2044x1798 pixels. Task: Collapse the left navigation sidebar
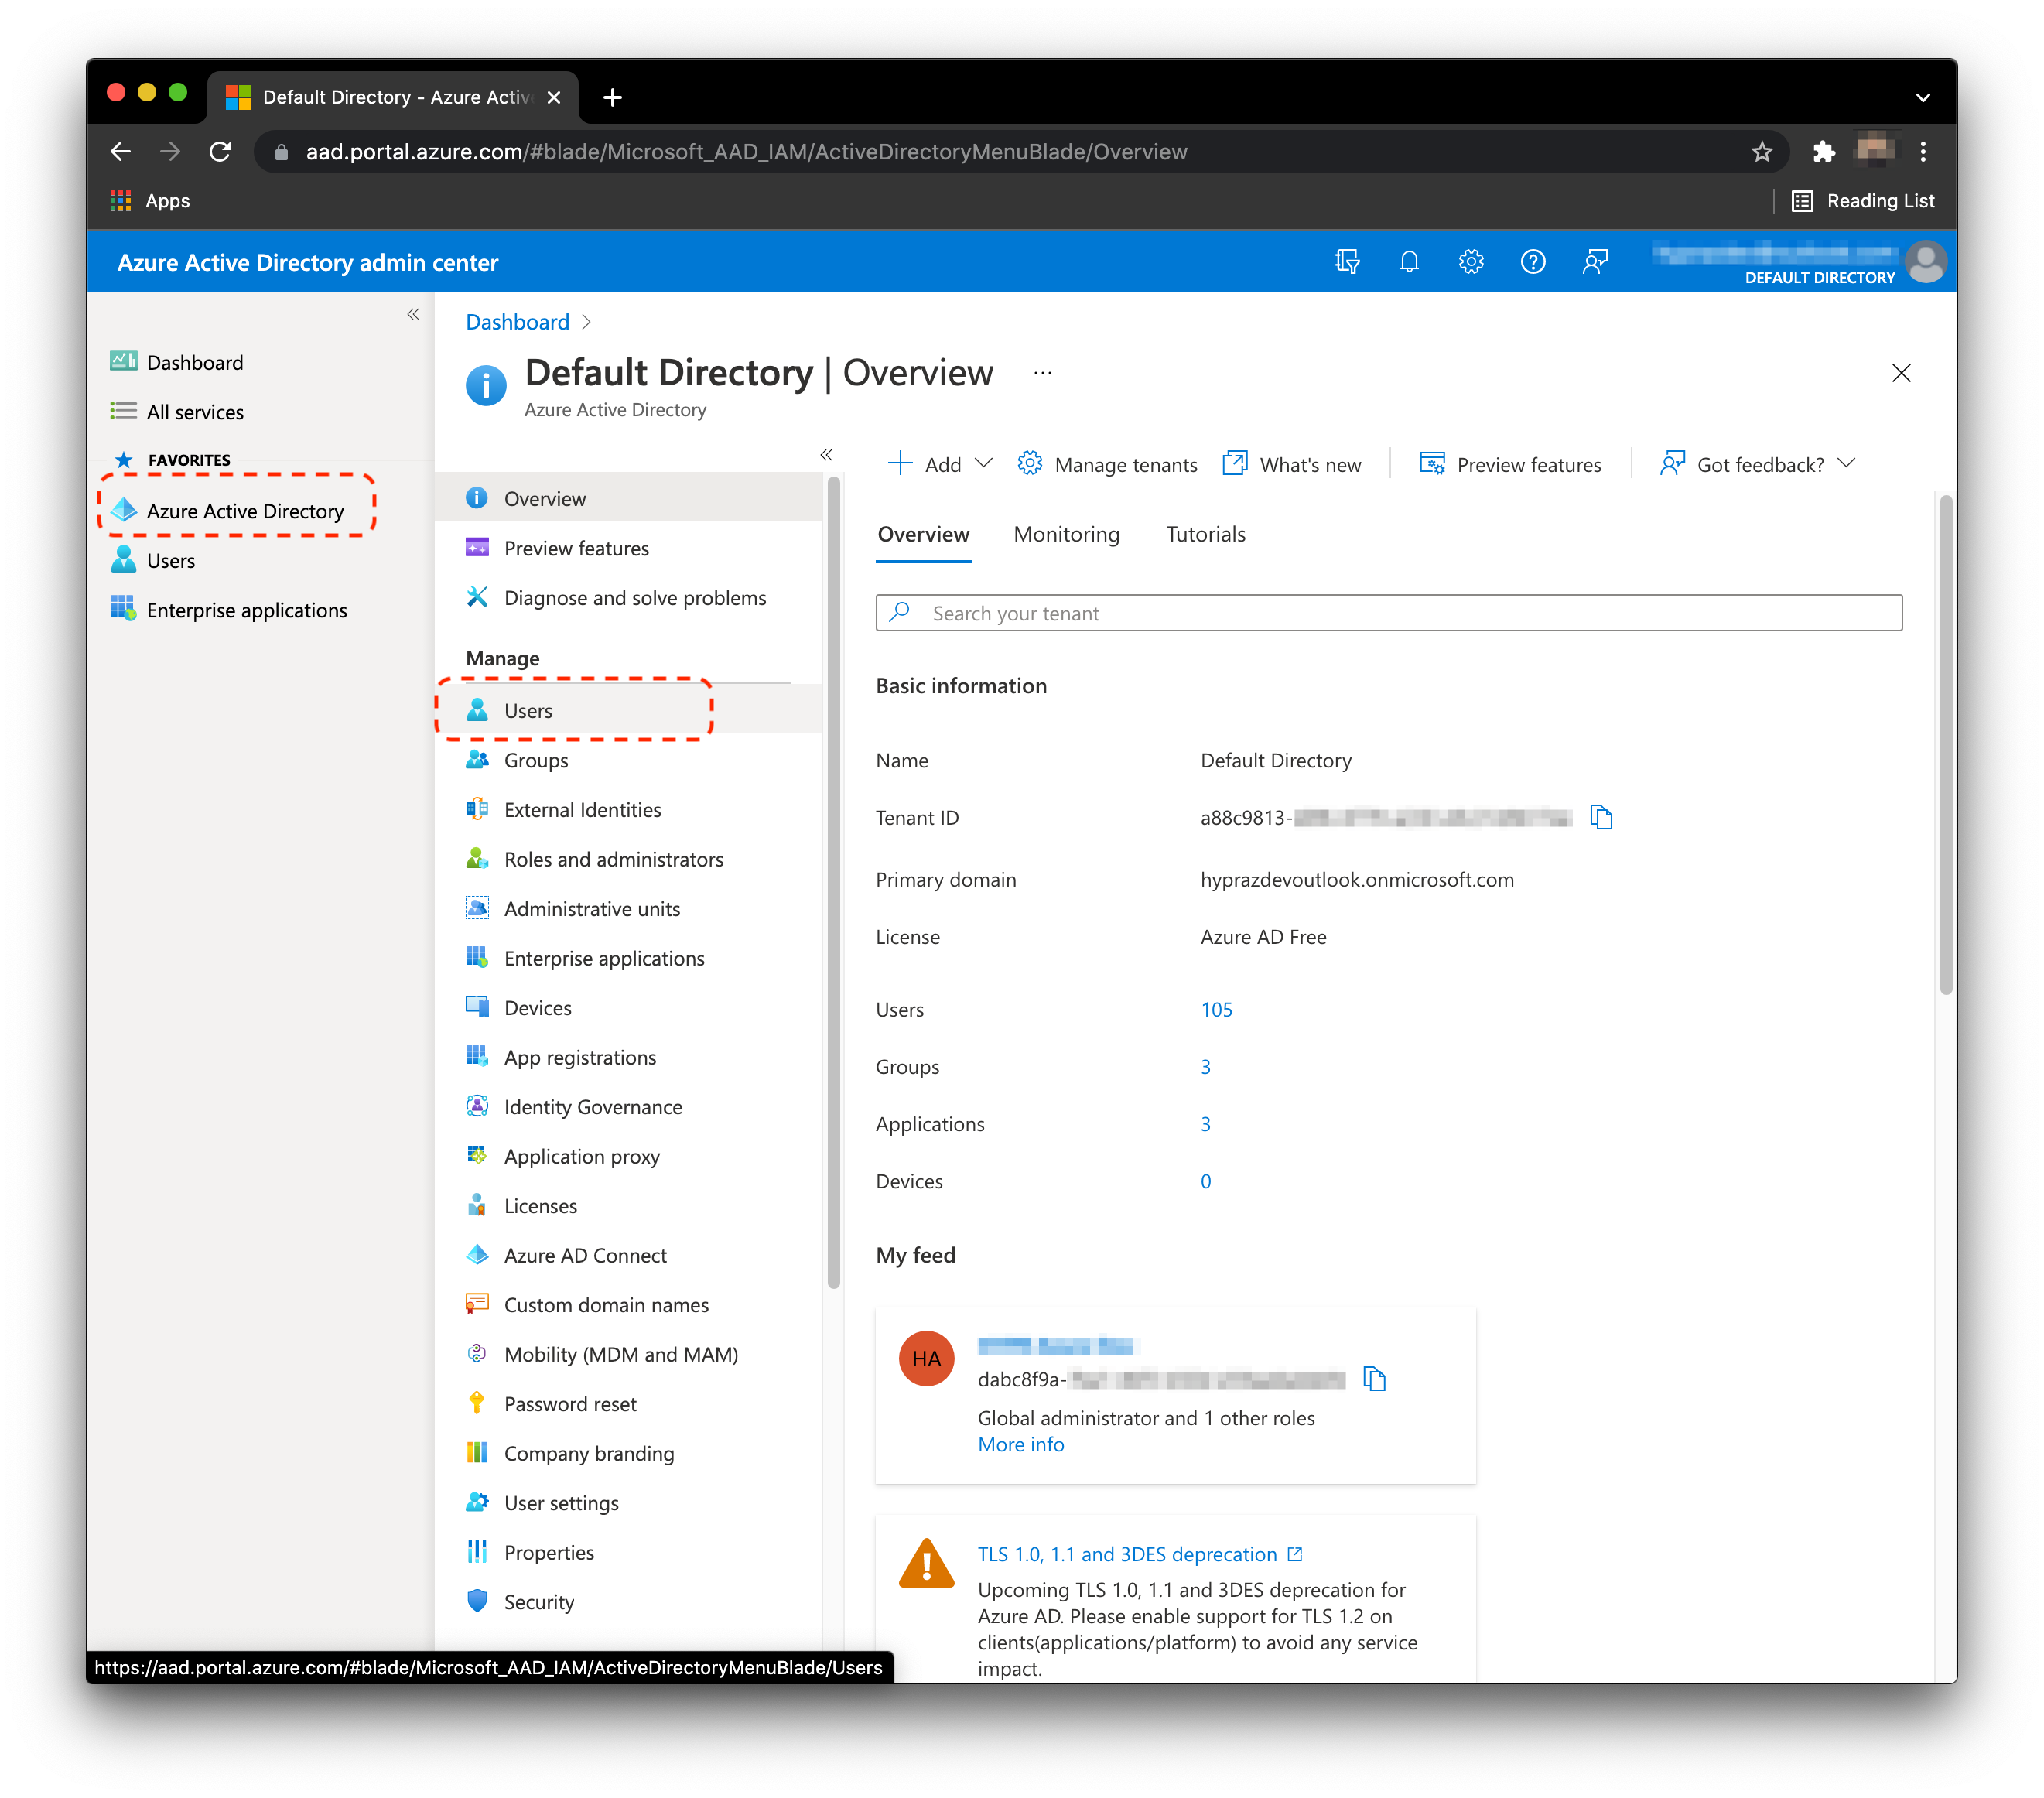pos(412,315)
